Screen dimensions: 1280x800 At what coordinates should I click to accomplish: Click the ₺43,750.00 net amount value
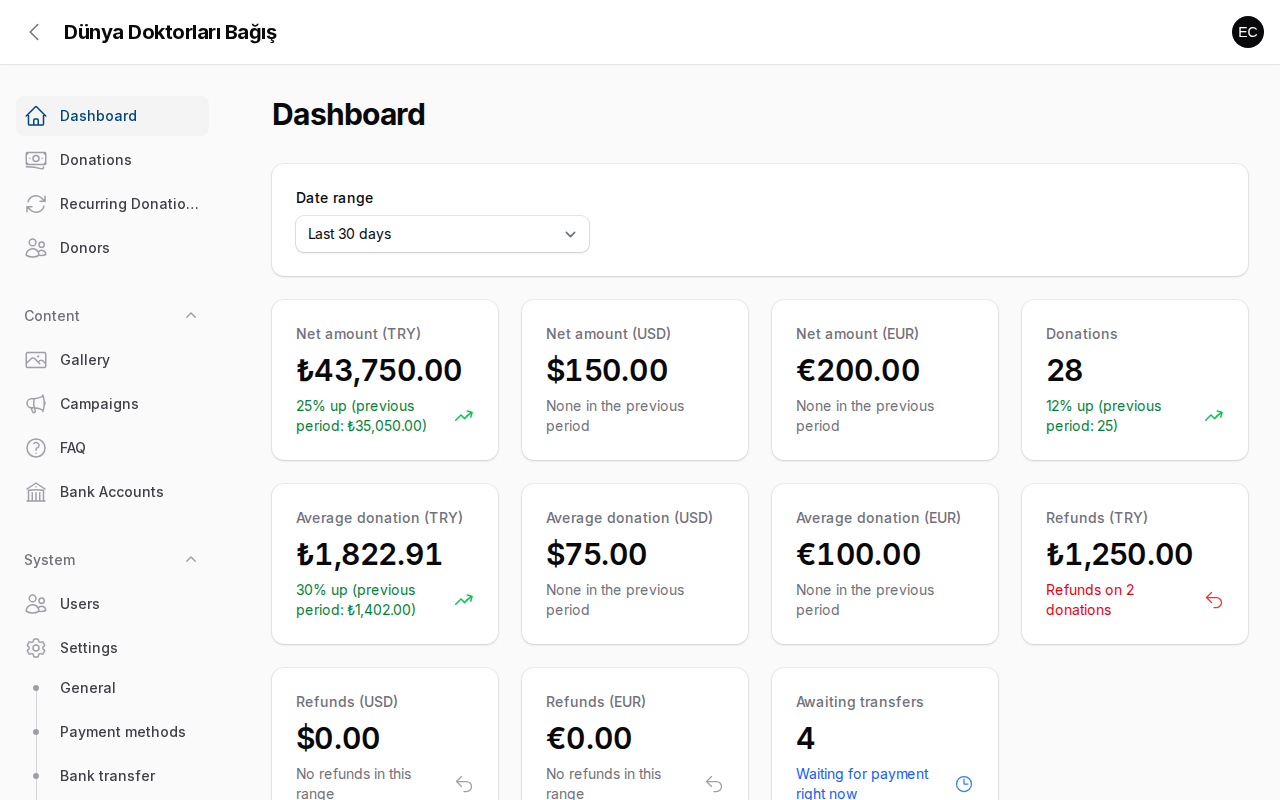tap(379, 370)
